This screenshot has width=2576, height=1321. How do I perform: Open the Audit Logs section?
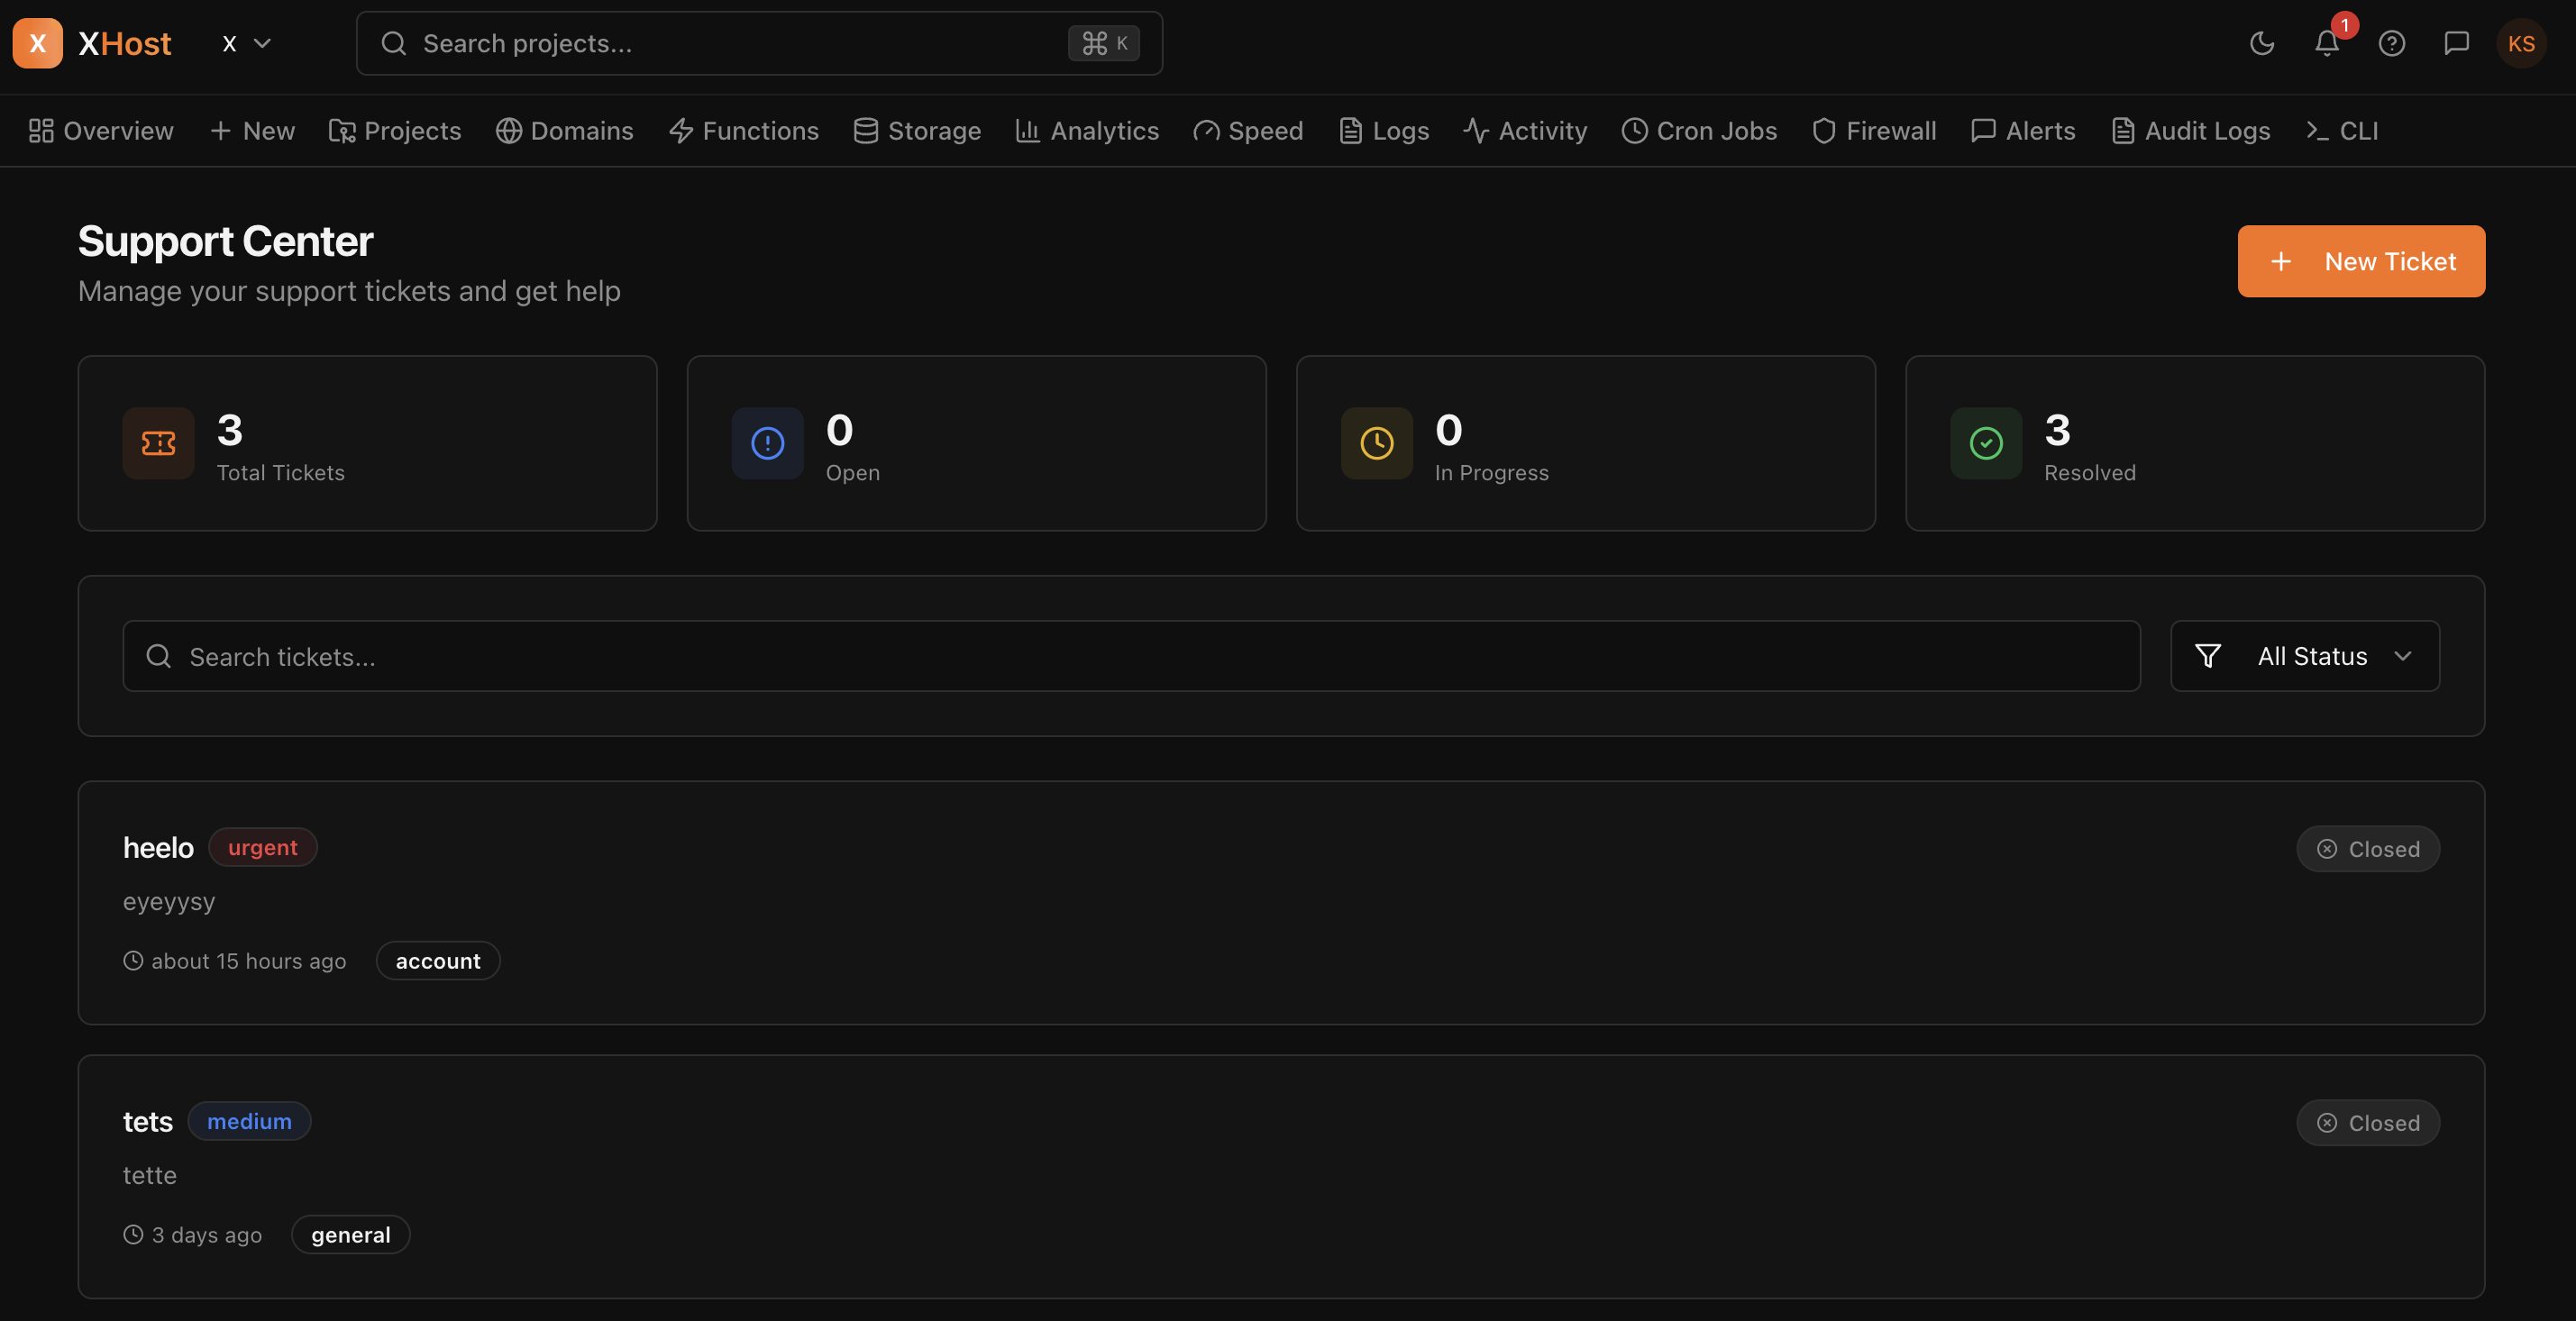2191,130
